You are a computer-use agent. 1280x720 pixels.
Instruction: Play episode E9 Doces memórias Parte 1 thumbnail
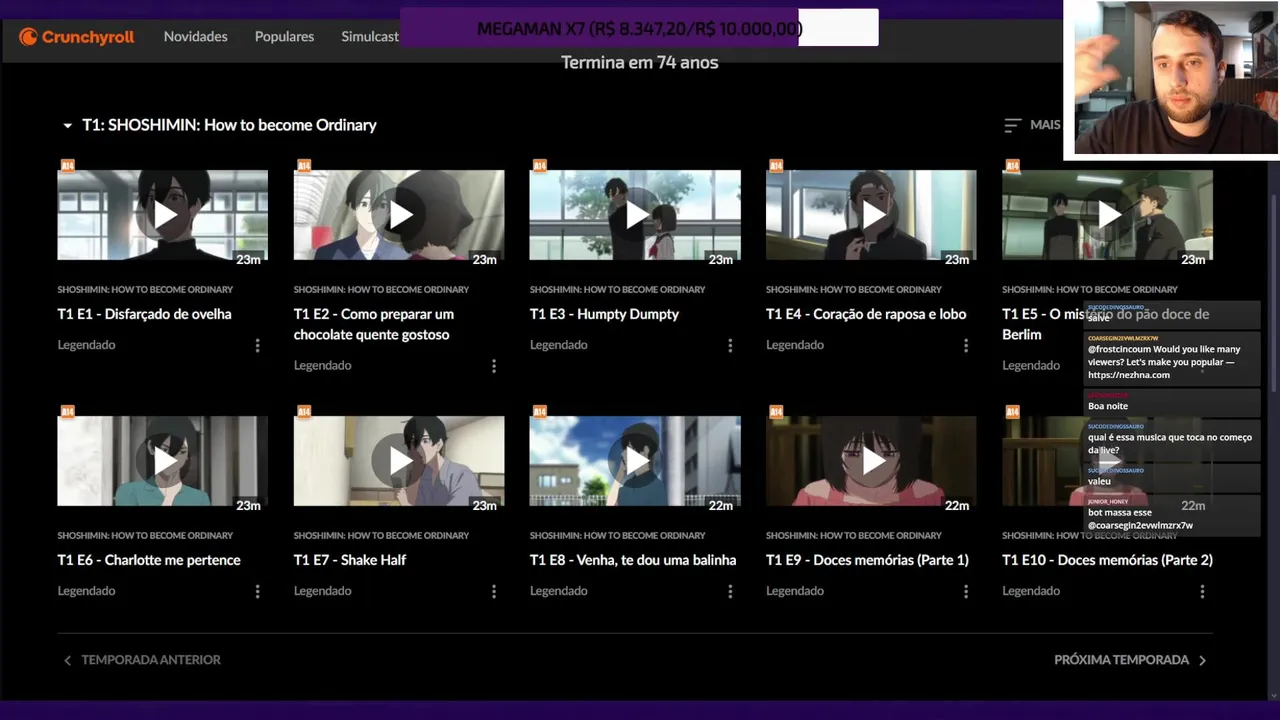click(871, 461)
